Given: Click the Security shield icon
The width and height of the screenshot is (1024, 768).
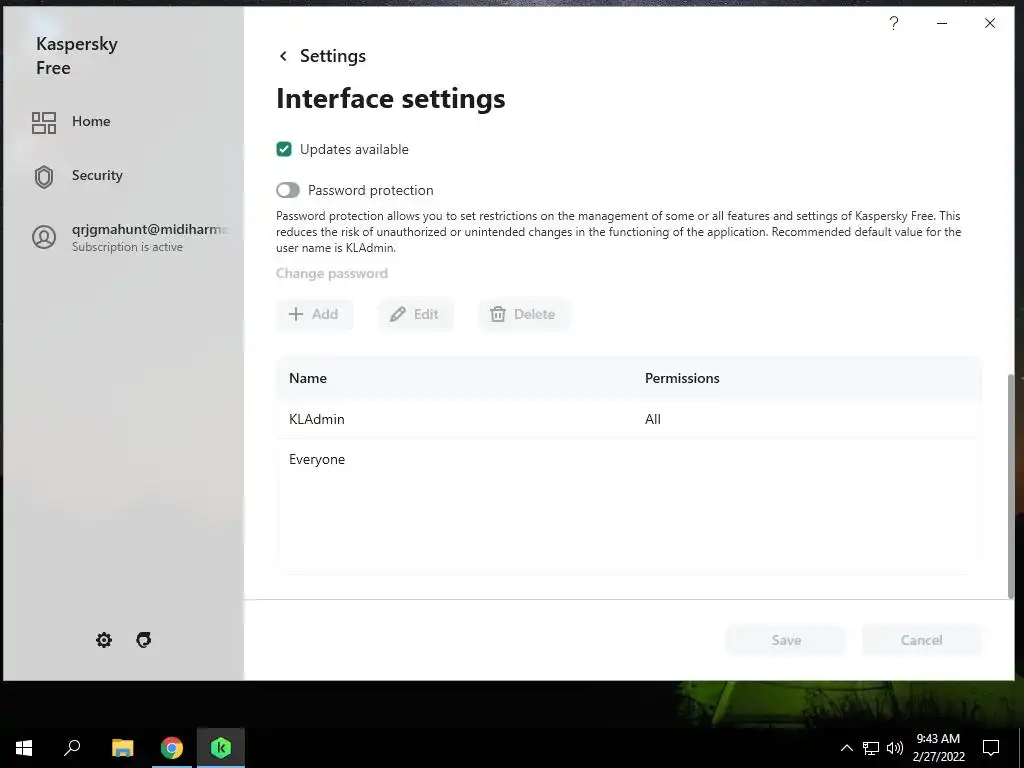Looking at the screenshot, I should tap(44, 176).
